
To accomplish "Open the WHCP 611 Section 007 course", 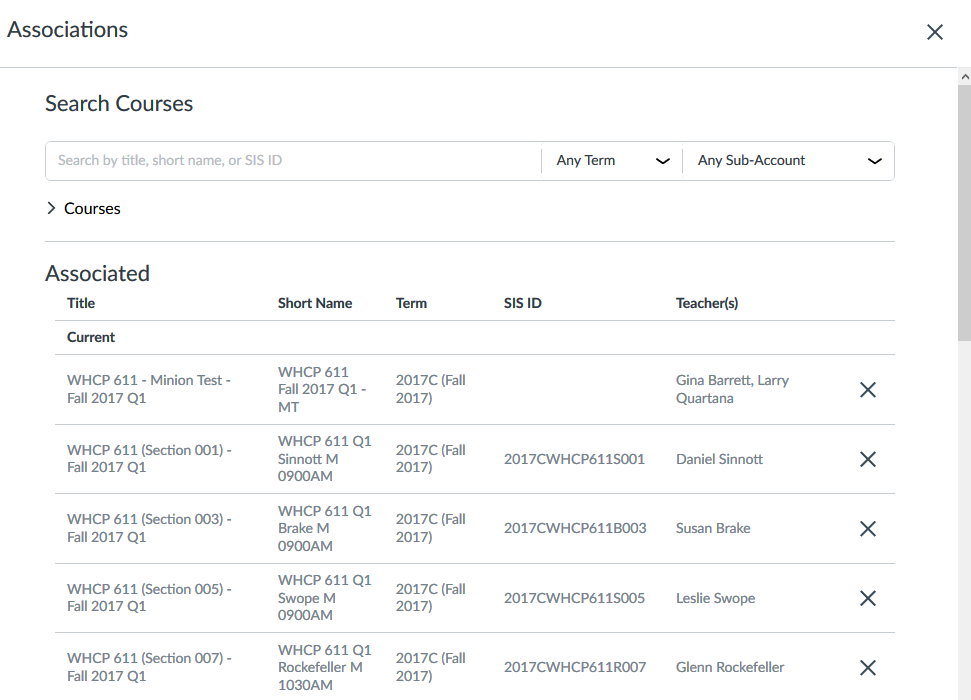I will tap(150, 667).
